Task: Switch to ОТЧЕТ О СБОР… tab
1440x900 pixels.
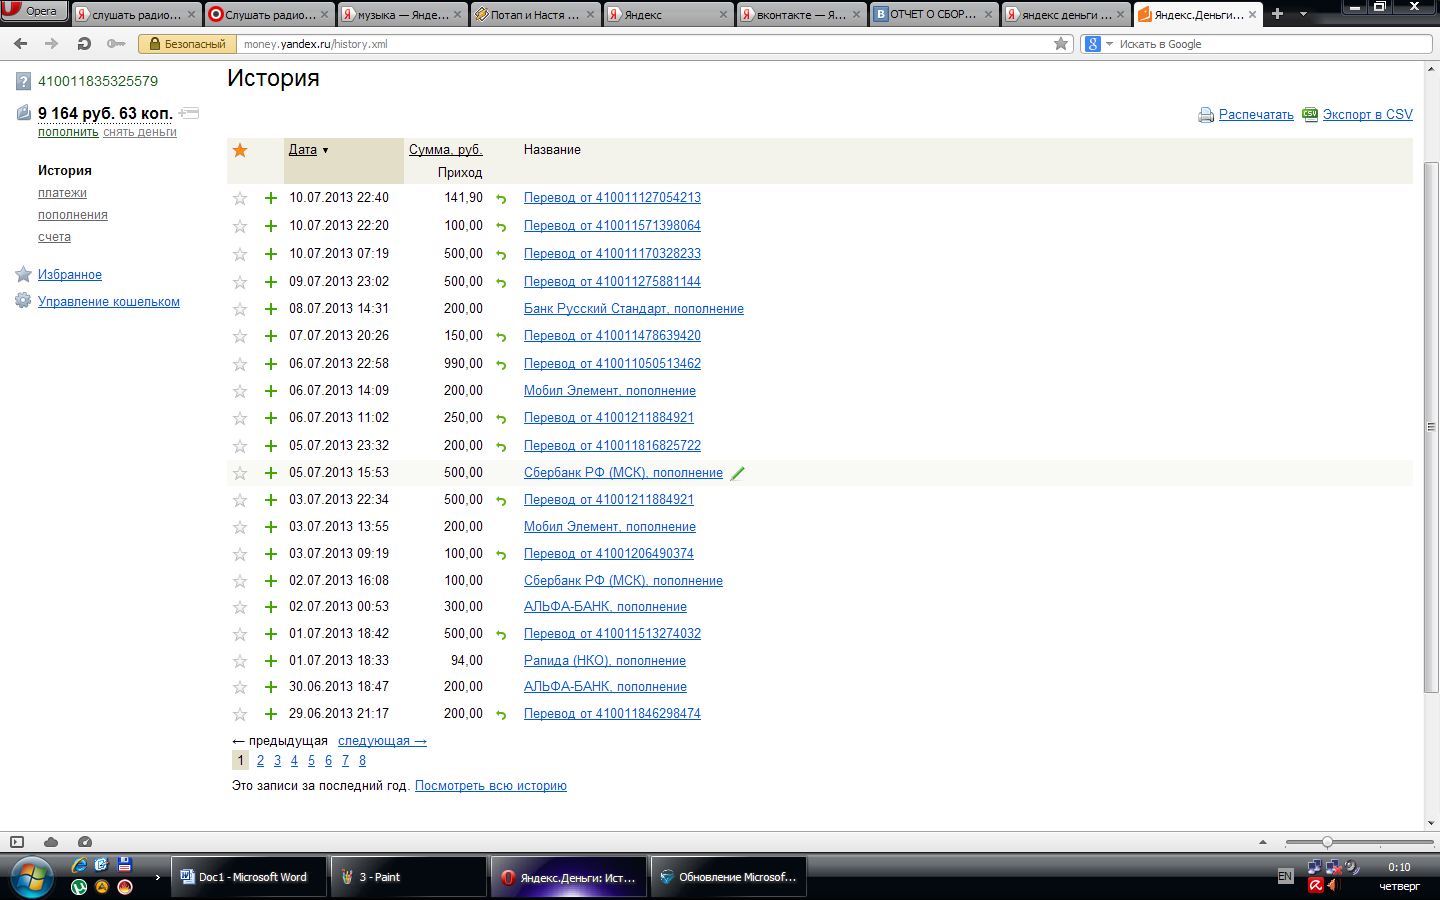Action: (x=934, y=15)
